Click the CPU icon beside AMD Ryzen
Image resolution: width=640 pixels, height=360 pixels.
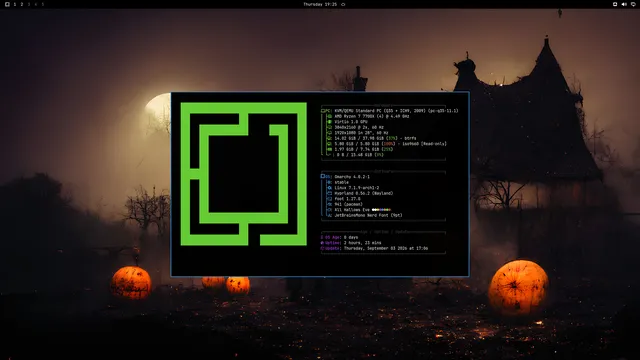[x=329, y=116]
